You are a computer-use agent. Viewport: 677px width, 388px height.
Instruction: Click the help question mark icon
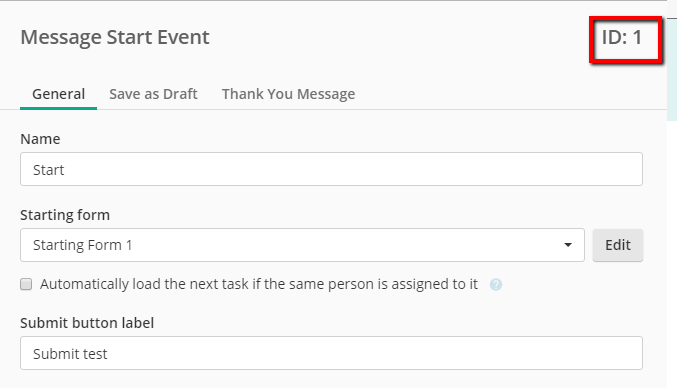pyautogui.click(x=496, y=284)
